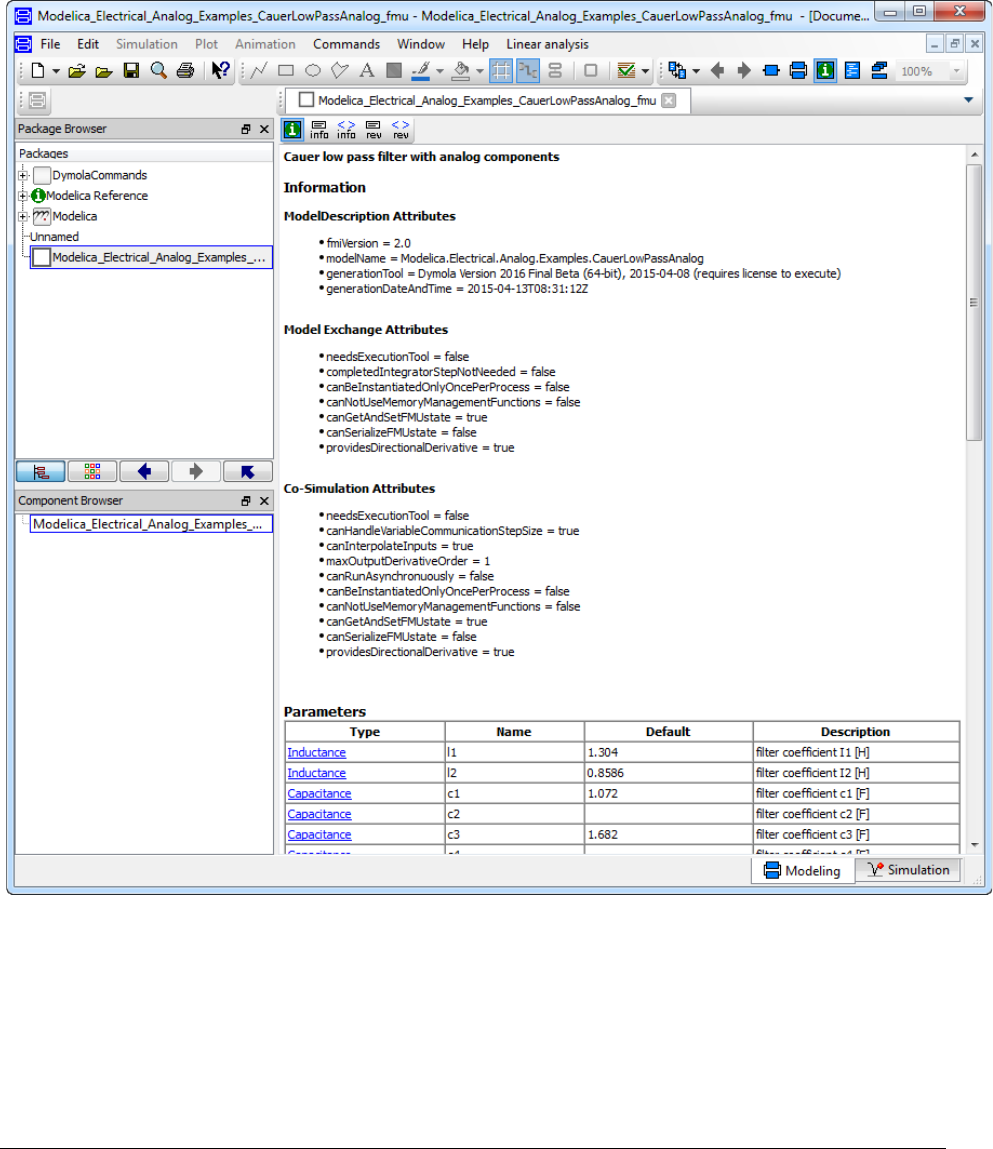Select the Ellipse drawing tool
The height and width of the screenshot is (1149, 993).
(x=313, y=71)
